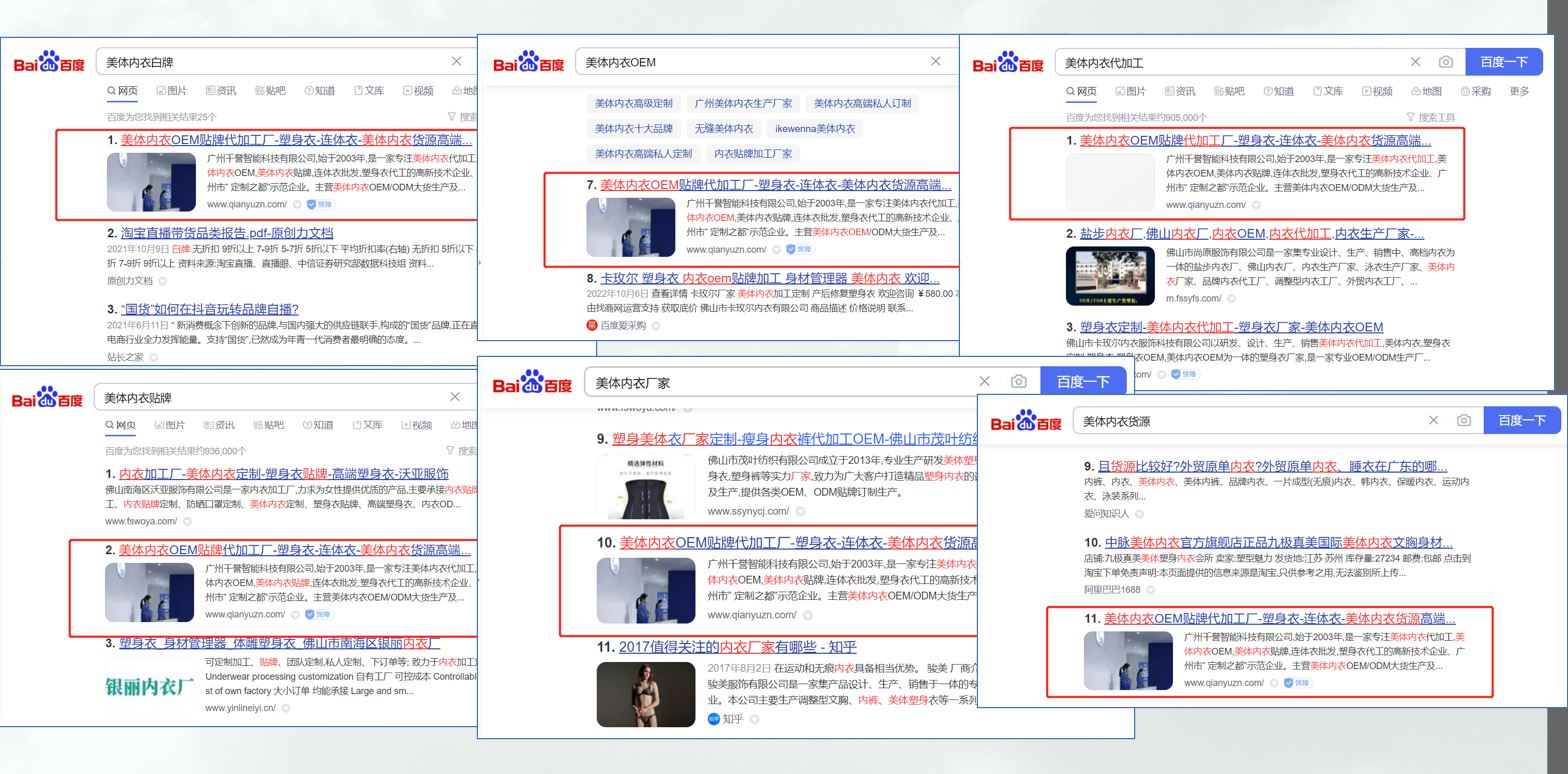Image resolution: width=1568 pixels, height=774 pixels.
Task: Click camera icon in 美体内衣厂家 search box
Action: click(1018, 381)
